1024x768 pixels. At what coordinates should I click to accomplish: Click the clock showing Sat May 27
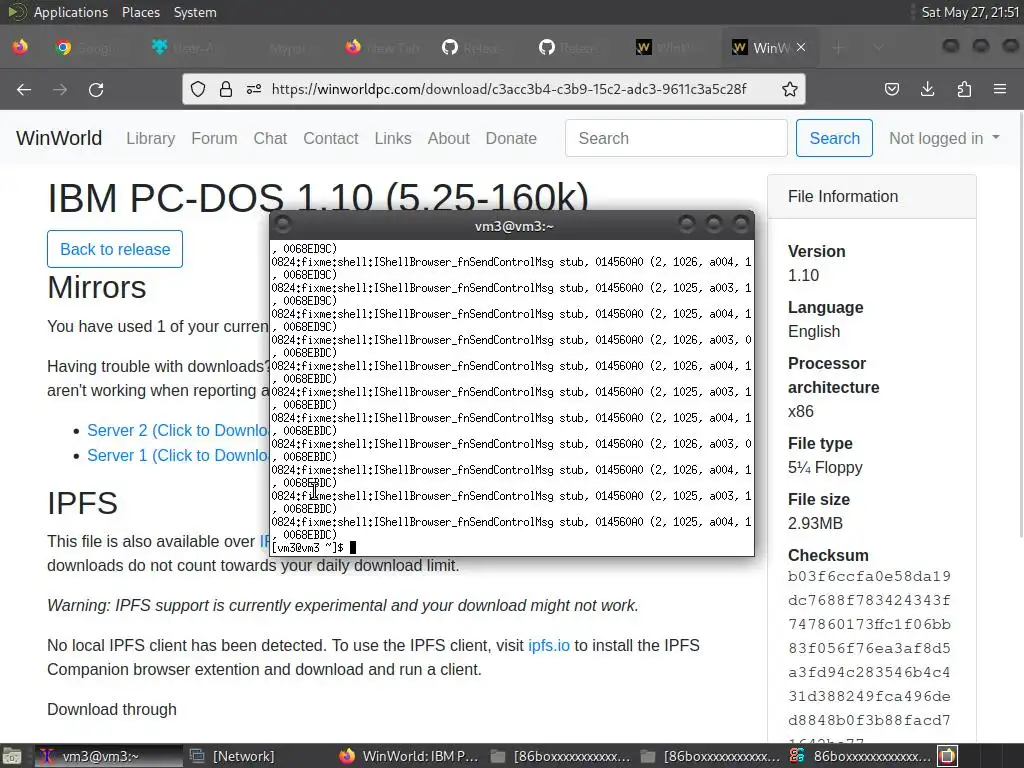[970, 12]
